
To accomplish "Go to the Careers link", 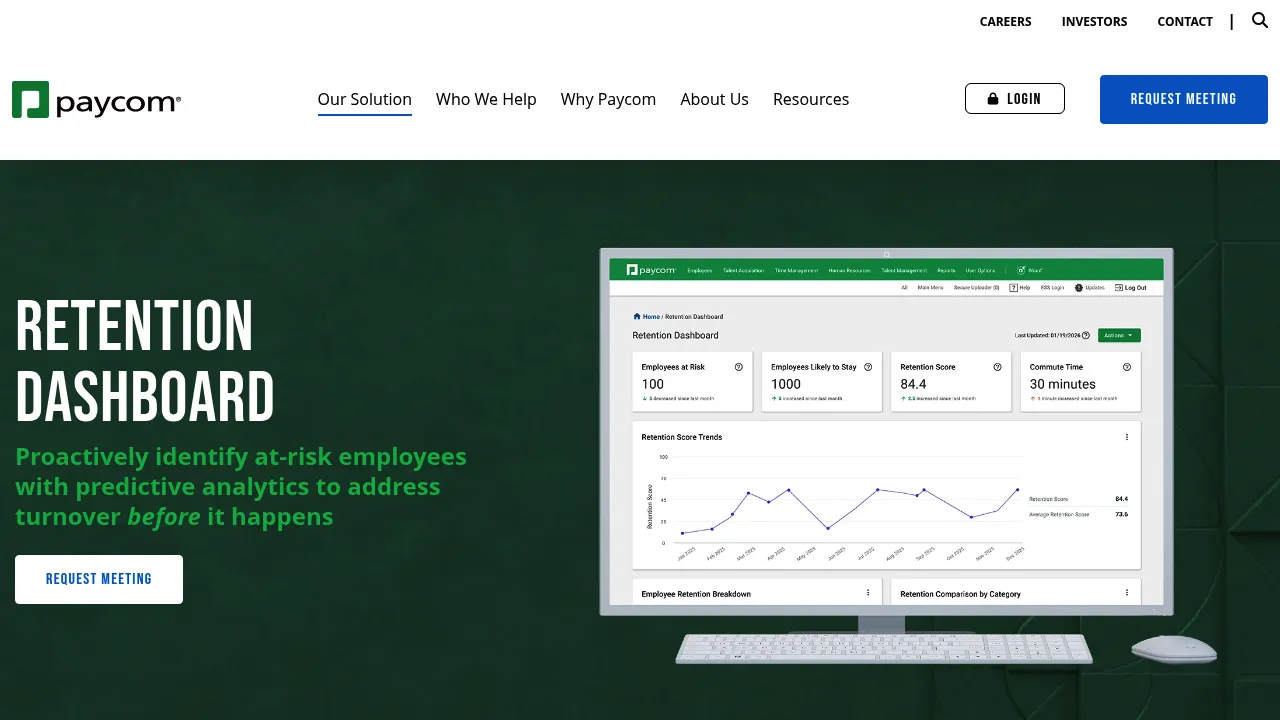I will [1005, 21].
